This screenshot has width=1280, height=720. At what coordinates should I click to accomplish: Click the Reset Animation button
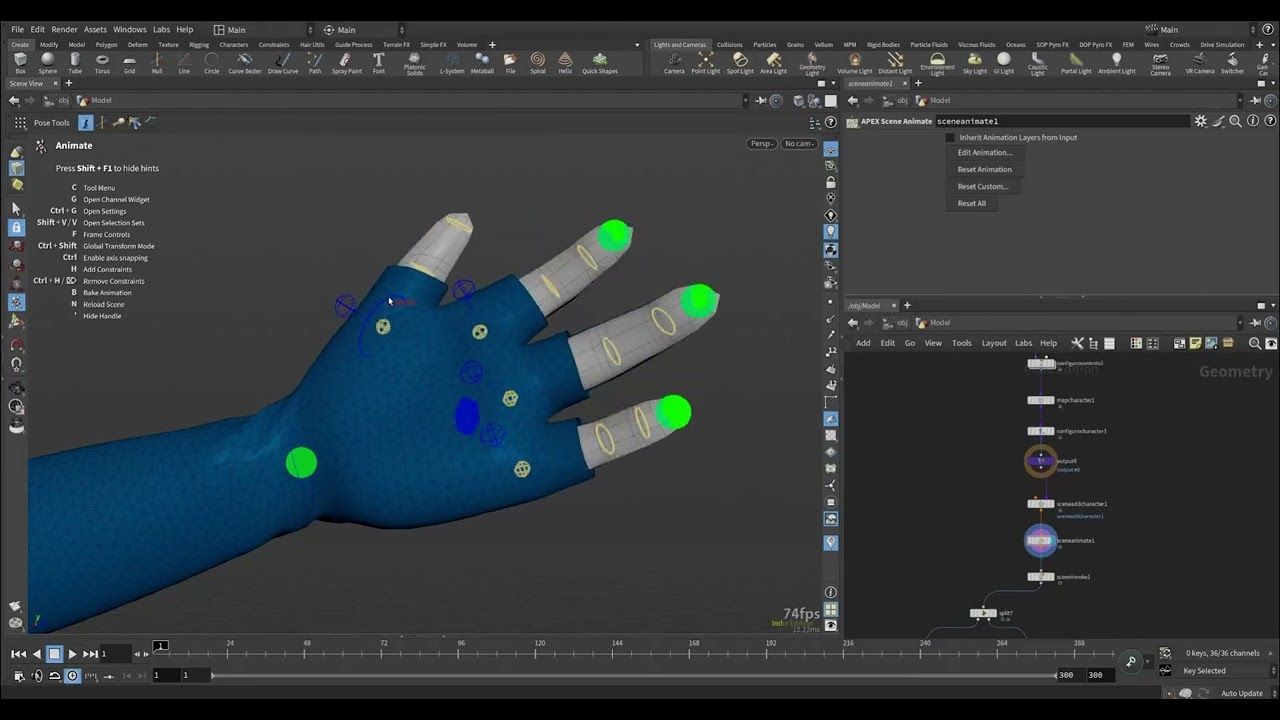tap(985, 169)
